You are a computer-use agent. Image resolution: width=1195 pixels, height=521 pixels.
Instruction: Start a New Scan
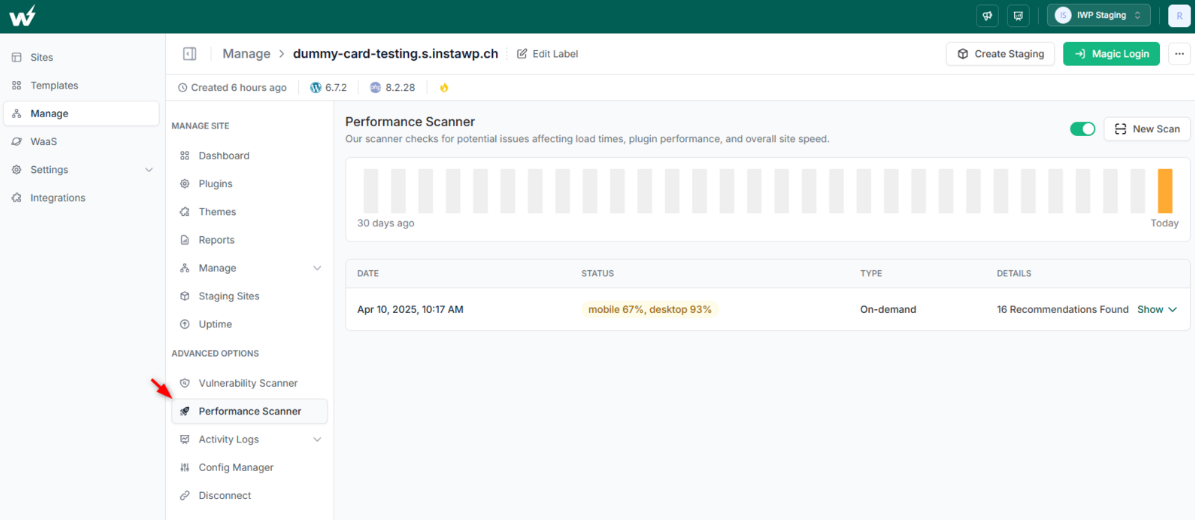1147,129
